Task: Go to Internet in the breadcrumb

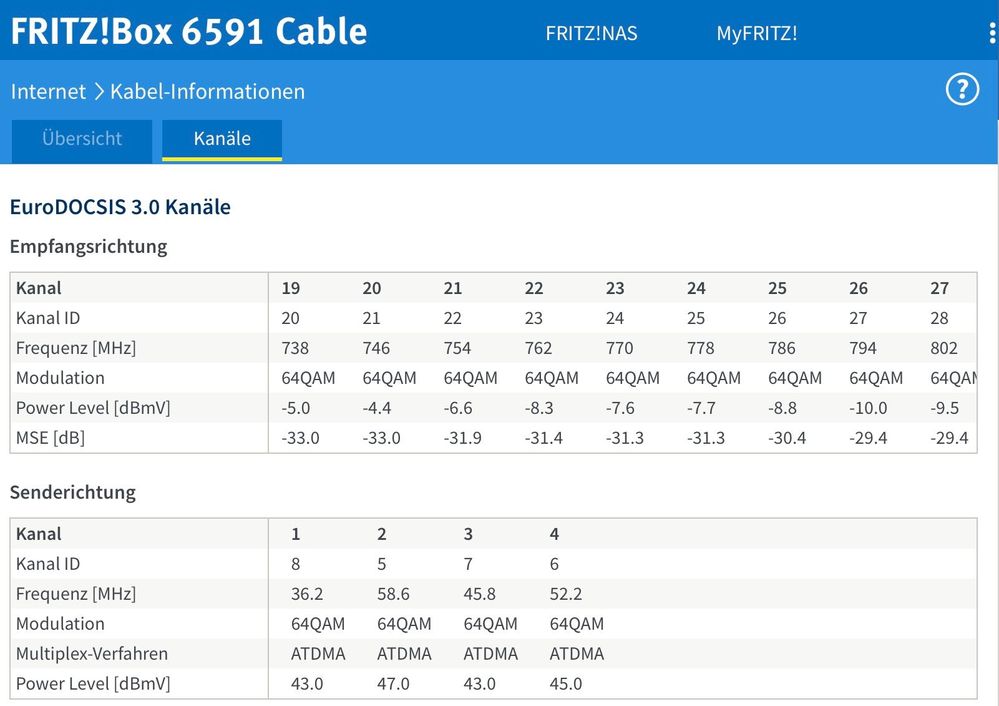Action: 48,91
